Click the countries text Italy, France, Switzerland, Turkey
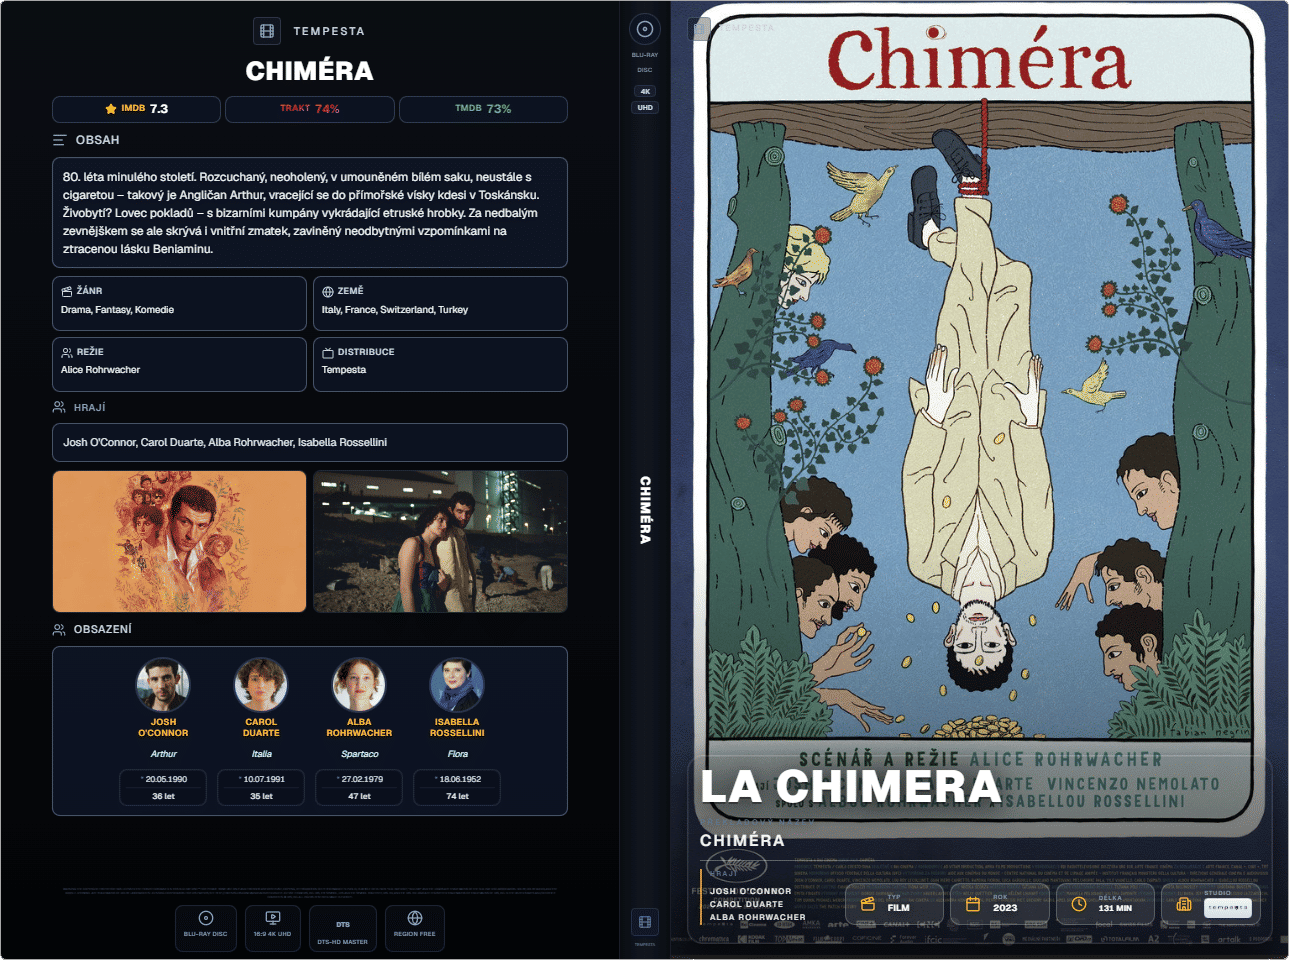The height and width of the screenshot is (960, 1289). tap(395, 310)
